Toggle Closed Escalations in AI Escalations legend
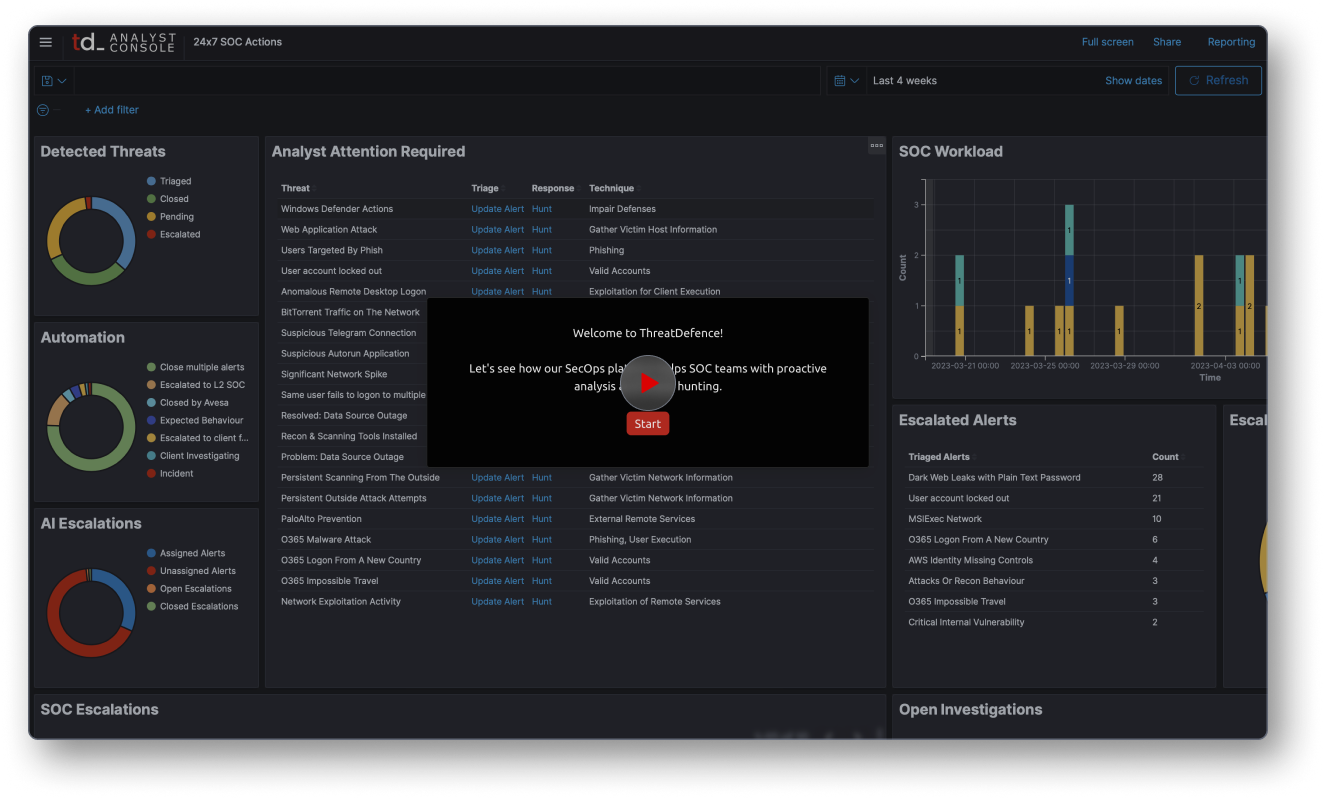The image size is (1324, 799). [198, 605]
